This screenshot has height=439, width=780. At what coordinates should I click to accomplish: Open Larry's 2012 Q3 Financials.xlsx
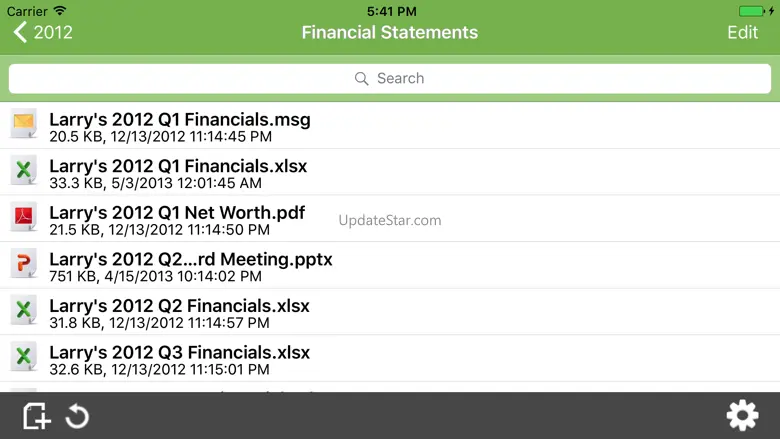click(x=179, y=358)
